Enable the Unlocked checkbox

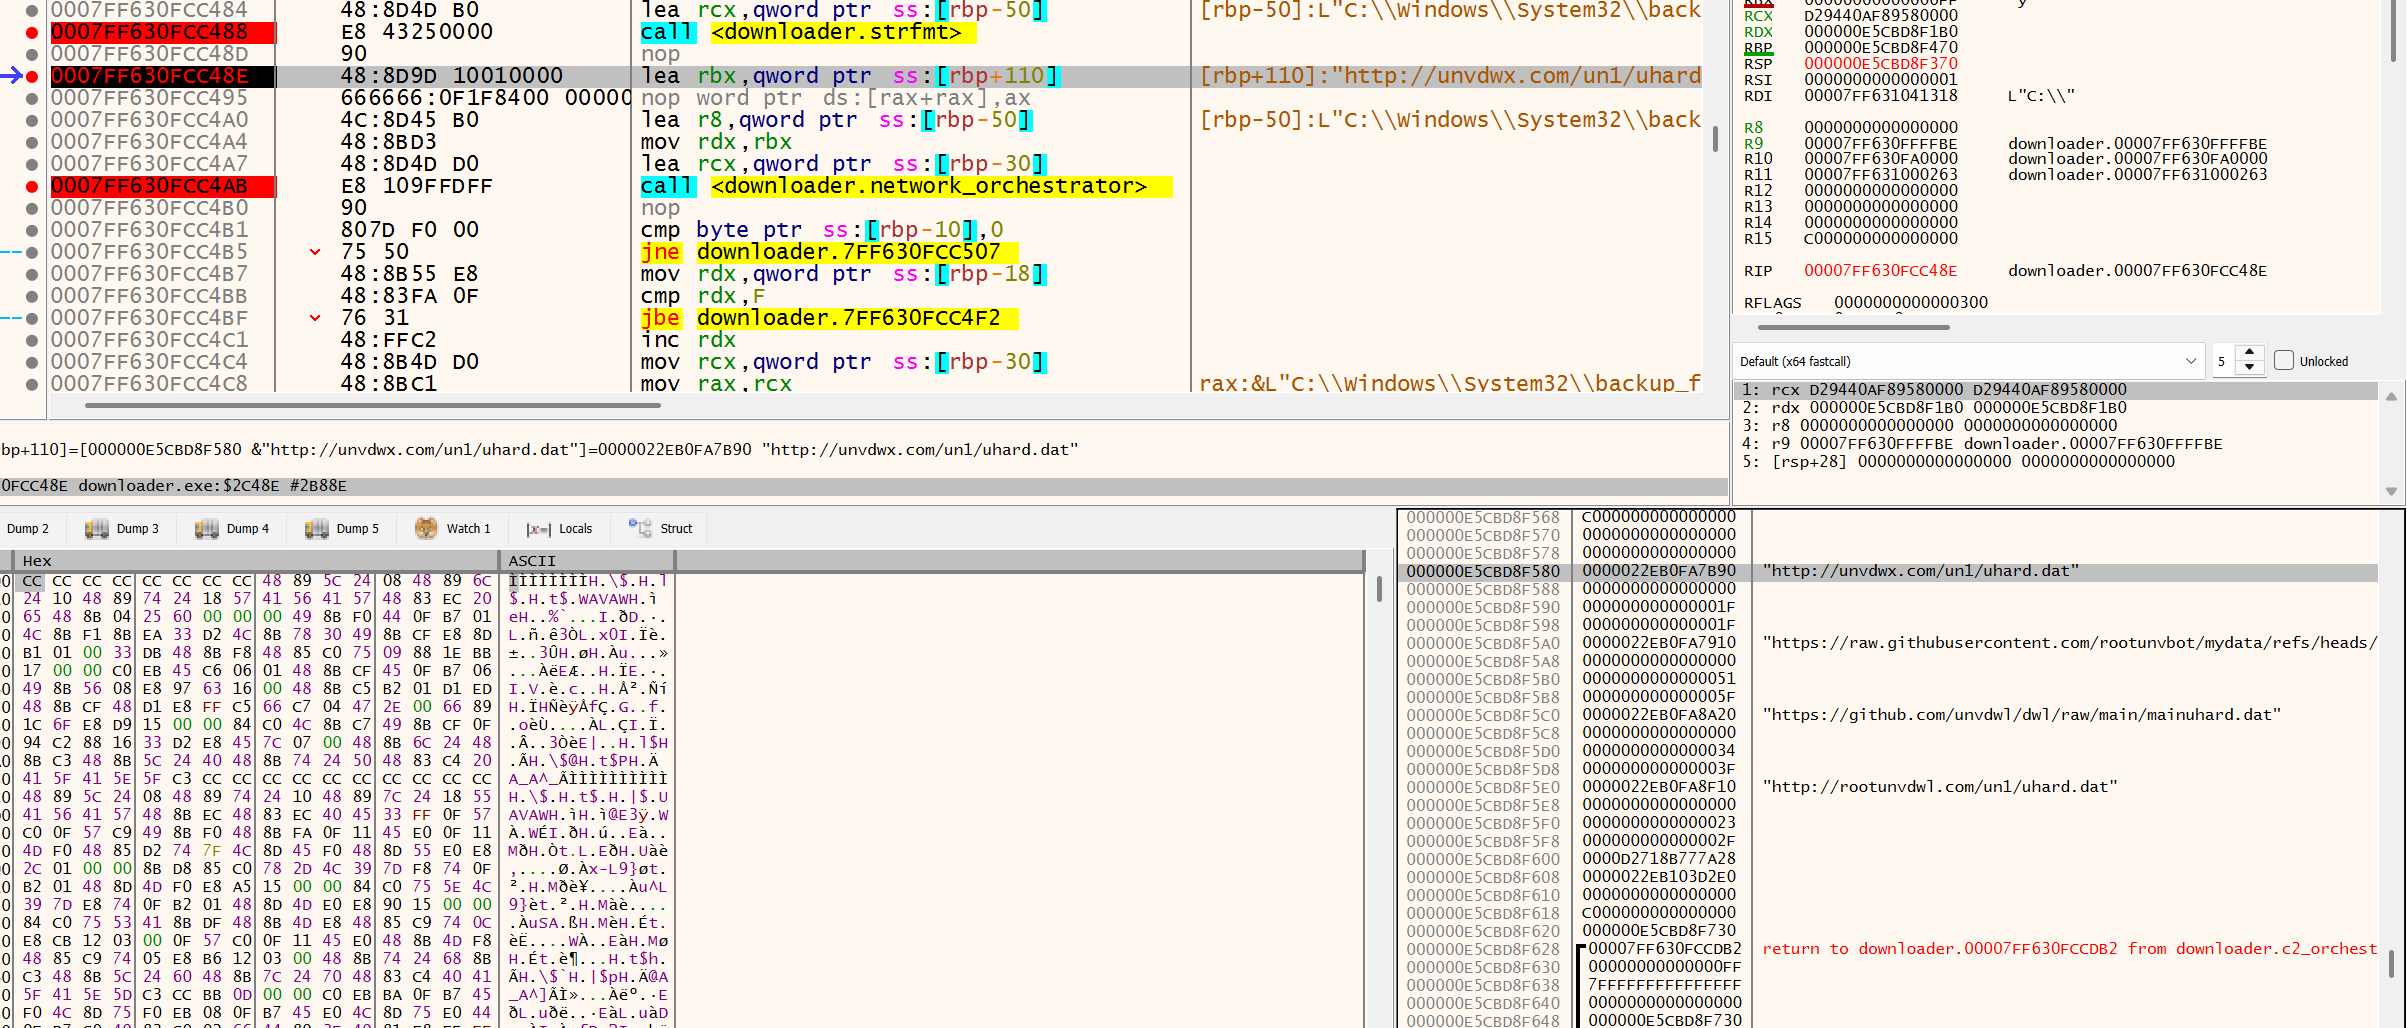pyautogui.click(x=2284, y=360)
